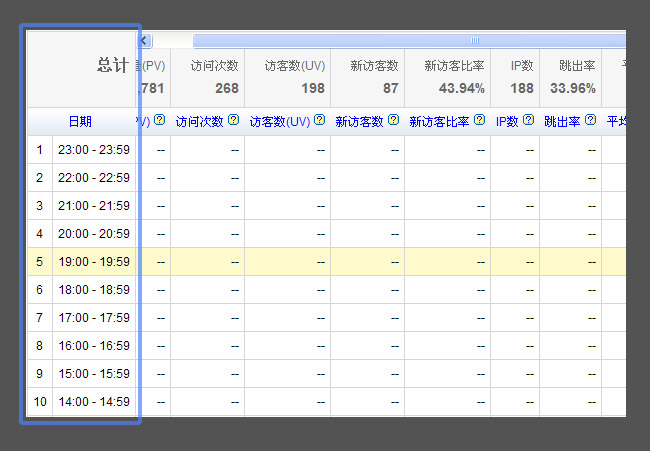This screenshot has height=451, width=650.
Task: Select the highlighted 19:00 - 19:59 row
Action: (x=327, y=262)
